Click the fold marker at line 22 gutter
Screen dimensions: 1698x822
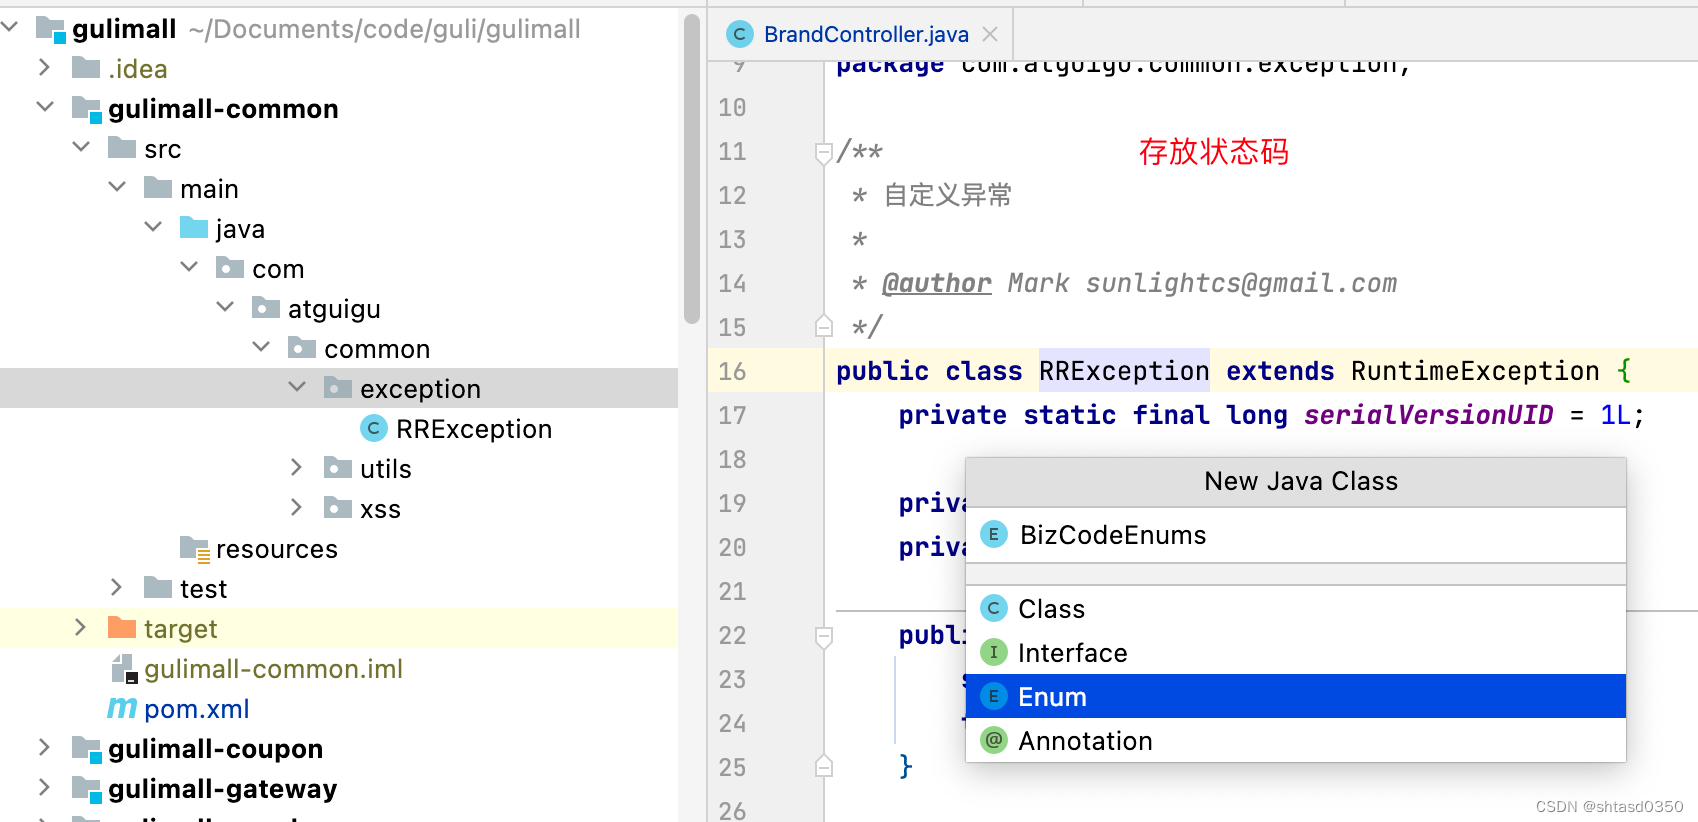(824, 637)
